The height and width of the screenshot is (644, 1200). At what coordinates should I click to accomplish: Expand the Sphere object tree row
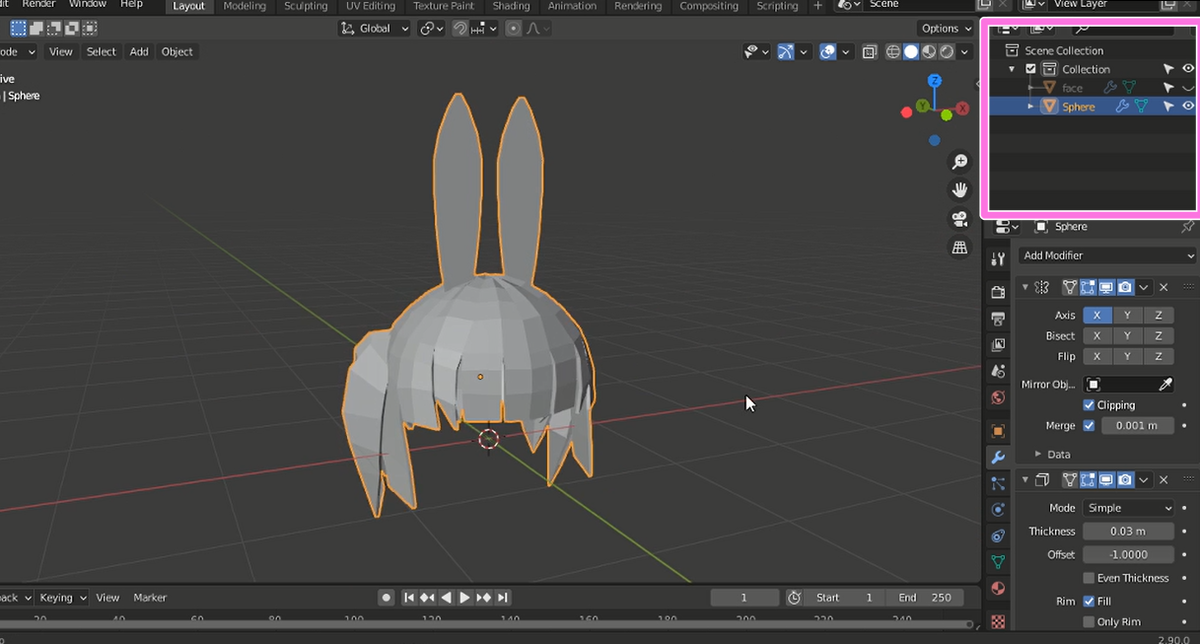click(1031, 106)
